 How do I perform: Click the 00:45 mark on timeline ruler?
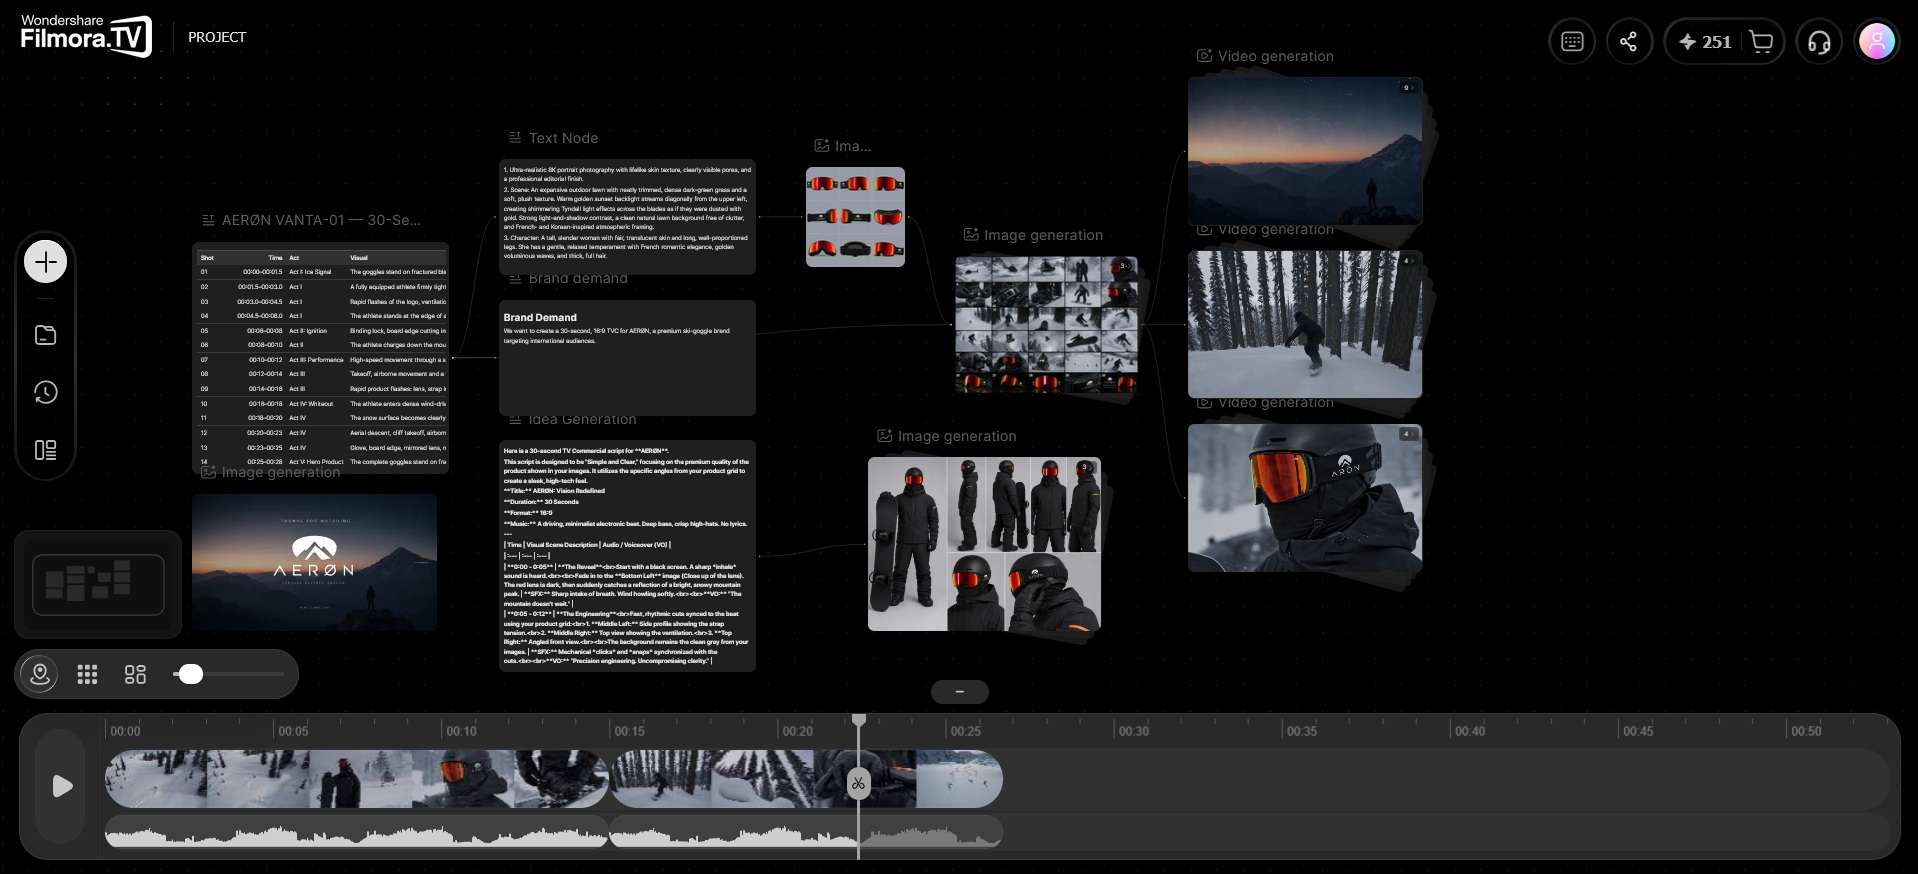(x=1638, y=731)
